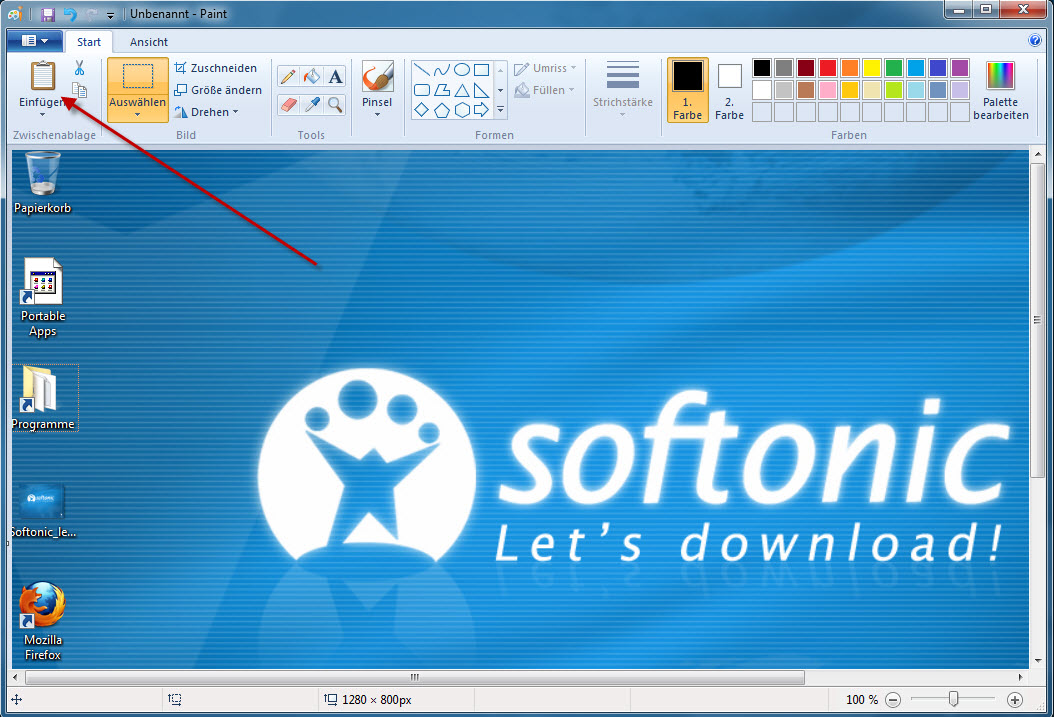Screen dimensions: 1054x717
Task: Expand the Pinsel brush dropdown arrow
Action: (377, 114)
